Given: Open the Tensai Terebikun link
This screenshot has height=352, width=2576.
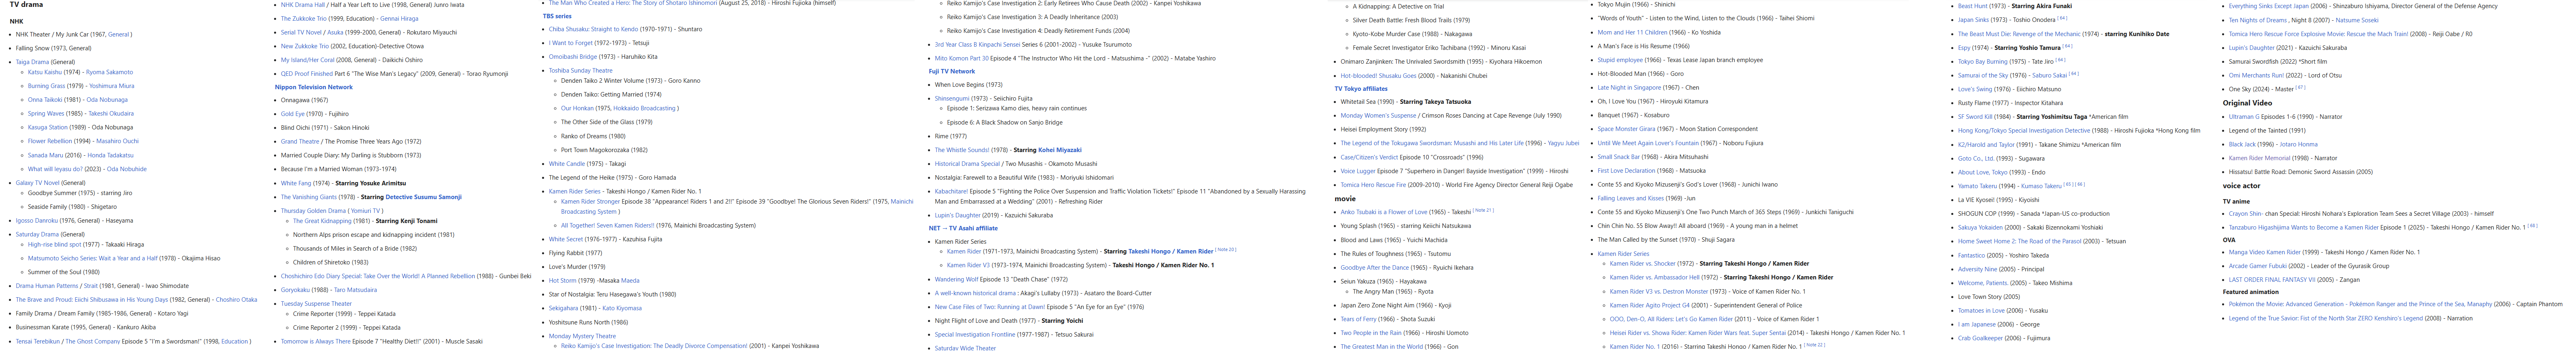Looking at the screenshot, I should click(38, 341).
